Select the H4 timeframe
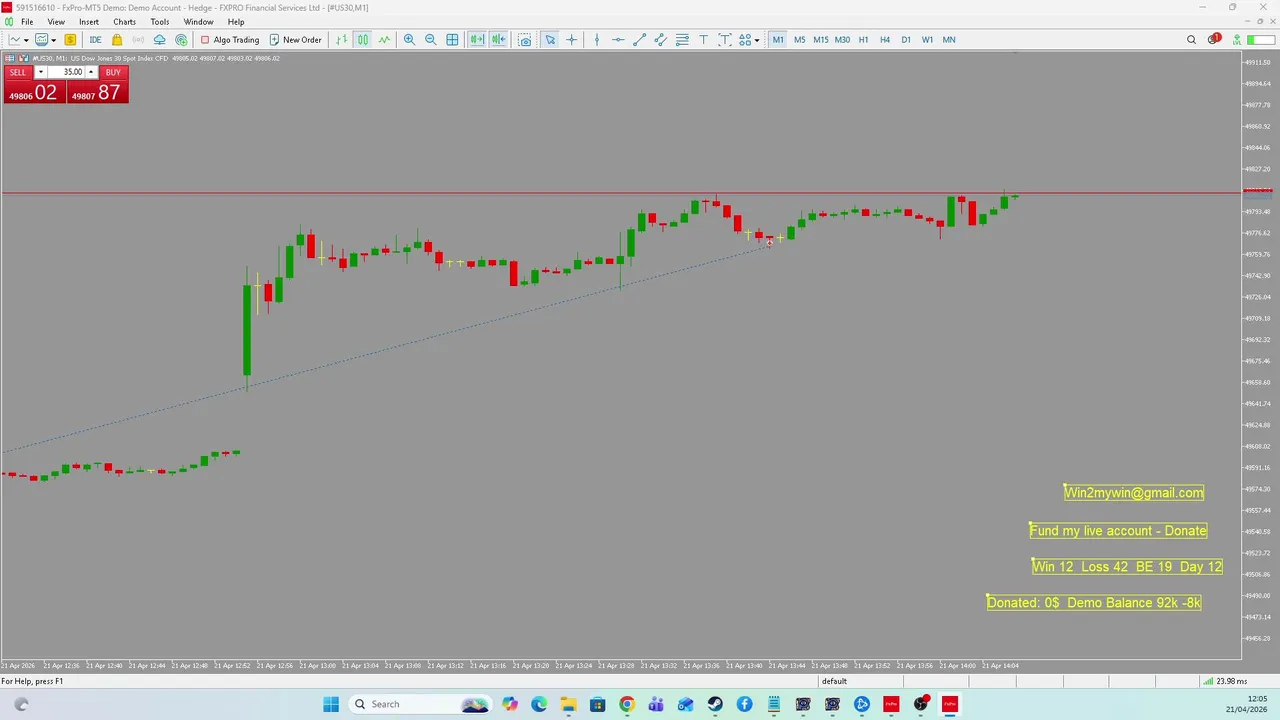The image size is (1280, 720). click(885, 40)
